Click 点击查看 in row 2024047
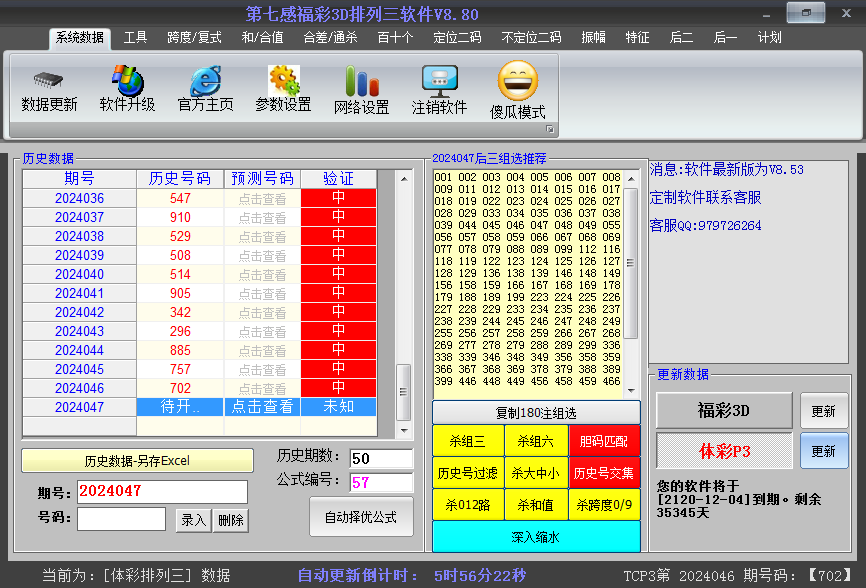Image resolution: width=866 pixels, height=588 pixels. point(262,407)
